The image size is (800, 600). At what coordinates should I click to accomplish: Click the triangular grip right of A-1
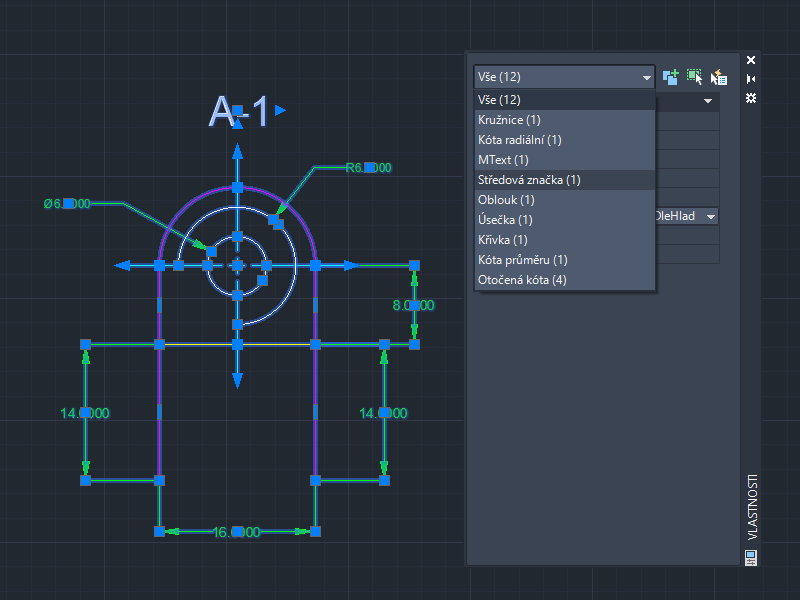(x=281, y=110)
